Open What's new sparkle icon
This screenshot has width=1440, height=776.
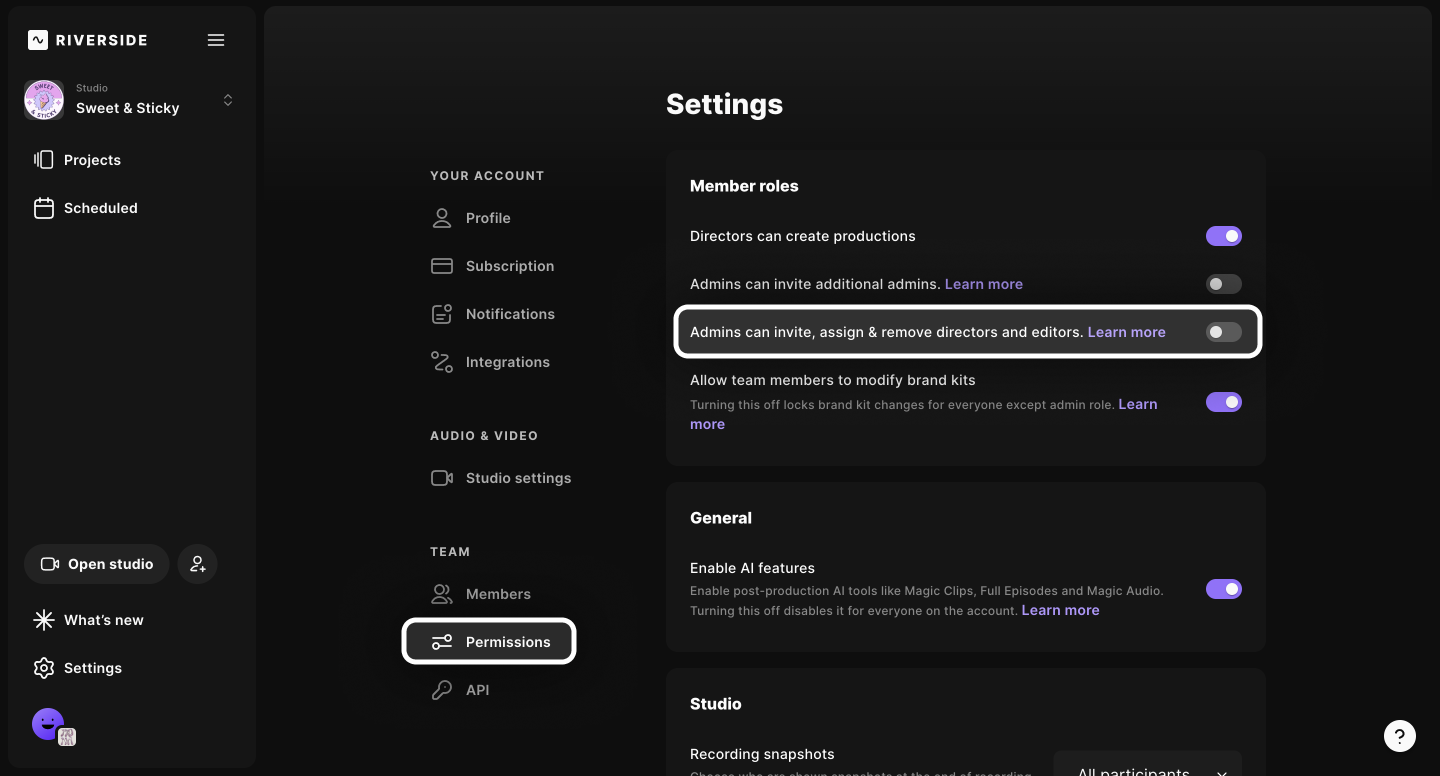click(44, 620)
